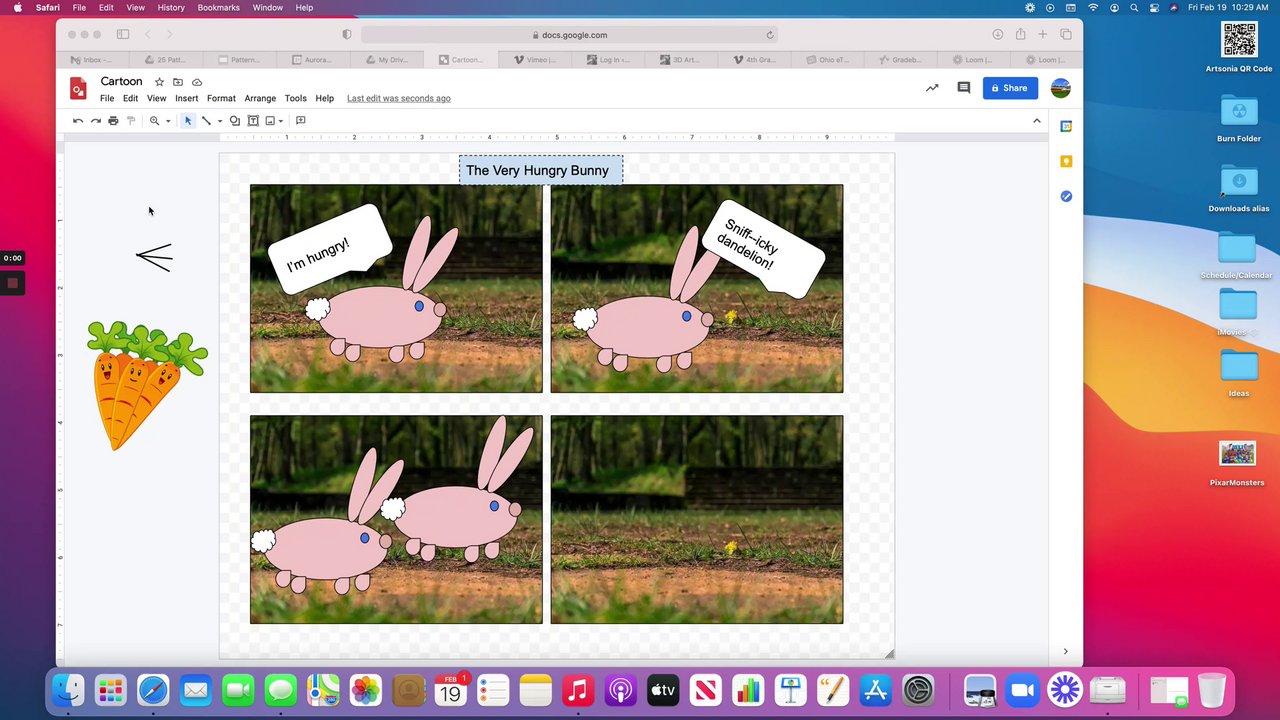Screen dimensions: 1280x720
Task: Hide the side panel with bottom chevron
Action: pos(1065,652)
